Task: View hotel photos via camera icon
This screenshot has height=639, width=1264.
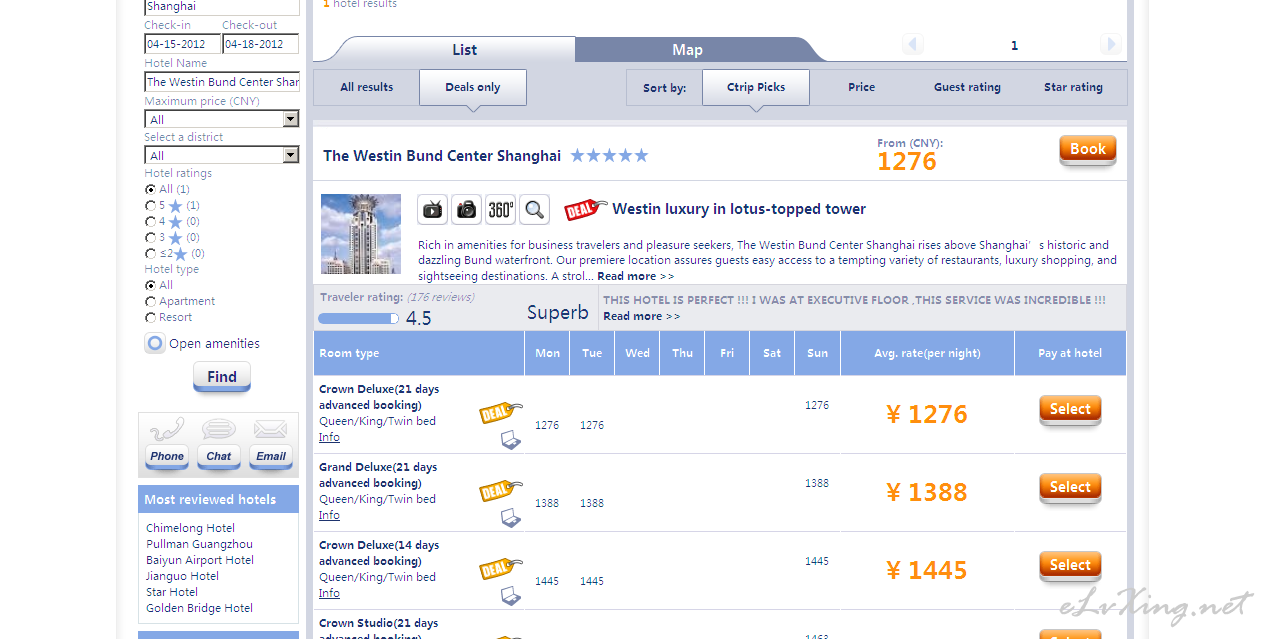Action: [x=467, y=209]
